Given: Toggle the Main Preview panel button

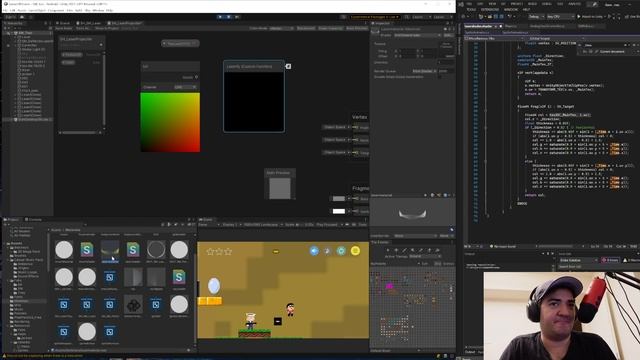Looking at the screenshot, I should pyautogui.click(x=357, y=29).
